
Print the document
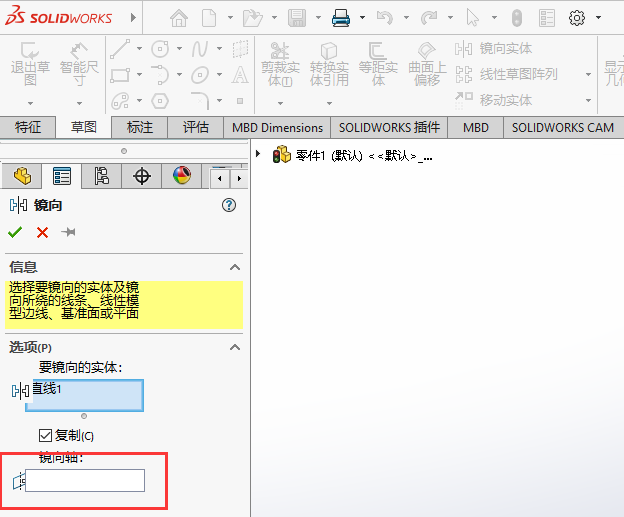341,18
